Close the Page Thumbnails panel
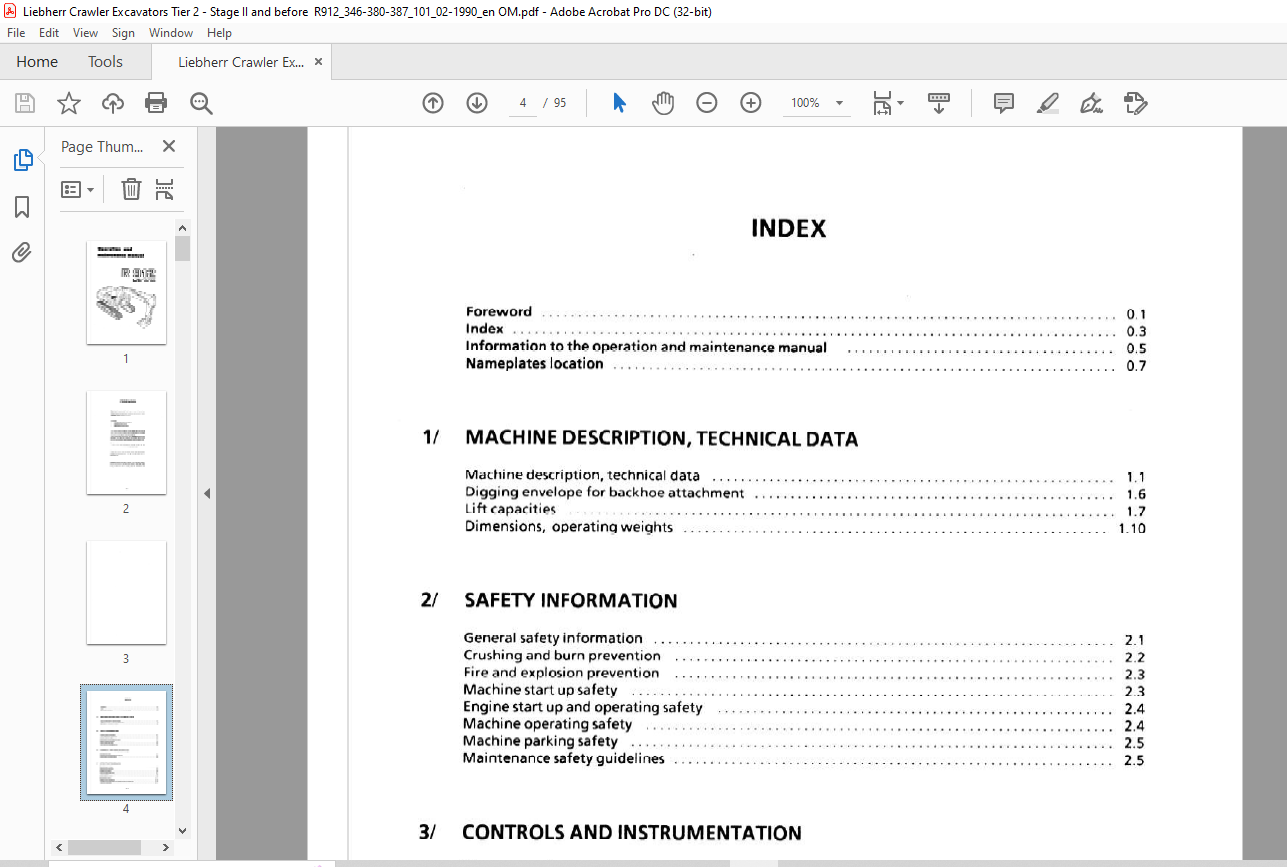 click(169, 147)
